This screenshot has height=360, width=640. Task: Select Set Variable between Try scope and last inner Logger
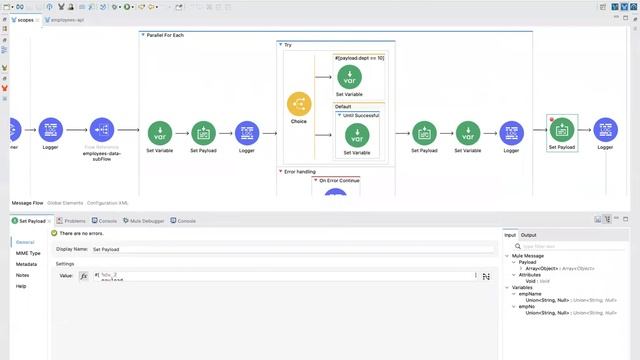click(468, 133)
